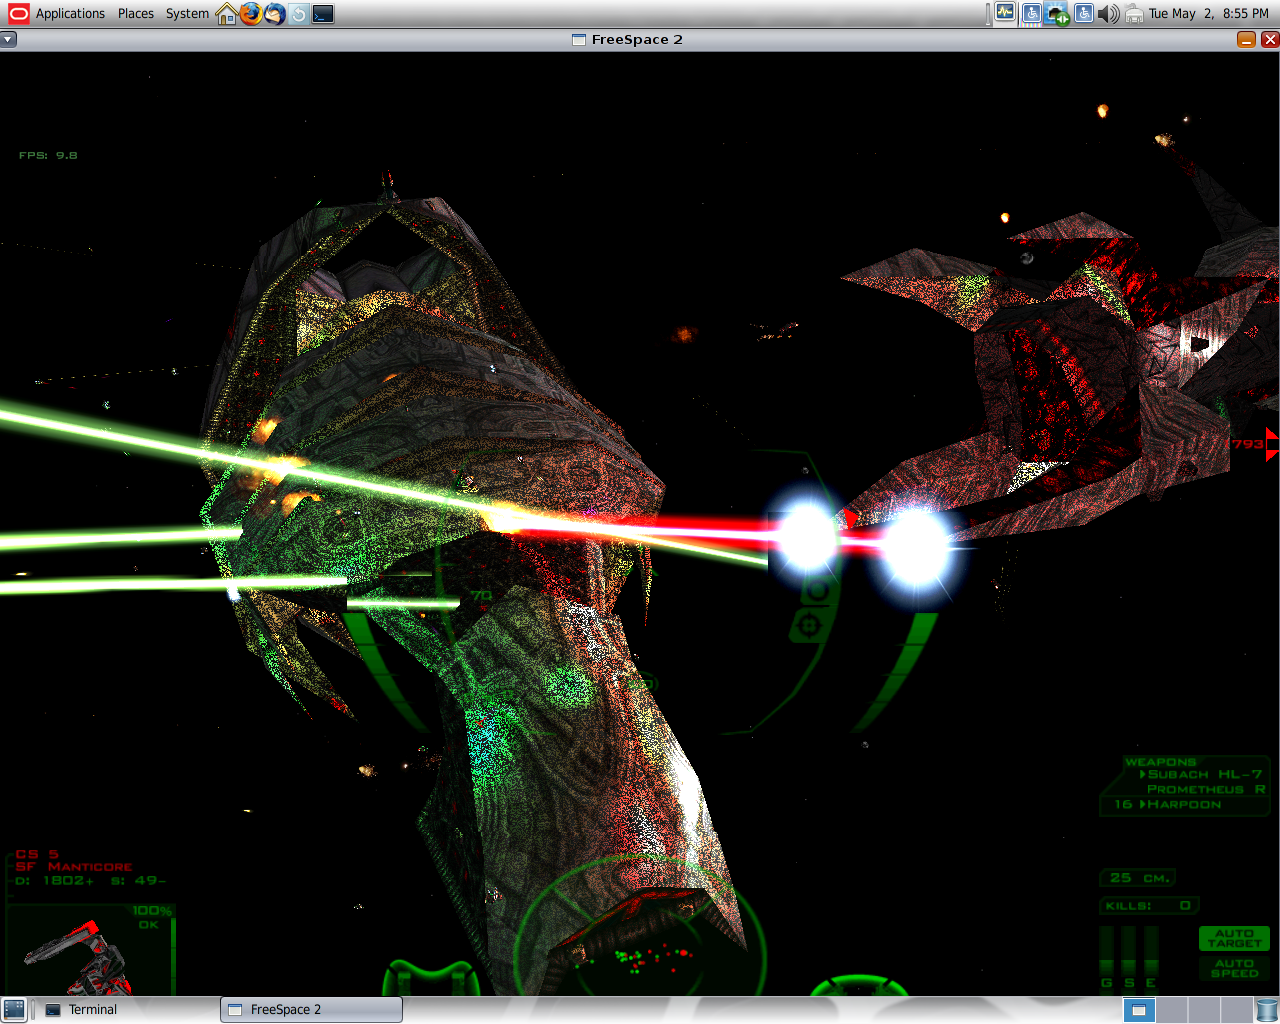
Task: Open Firefox from the top panel
Action: pyautogui.click(x=250, y=13)
